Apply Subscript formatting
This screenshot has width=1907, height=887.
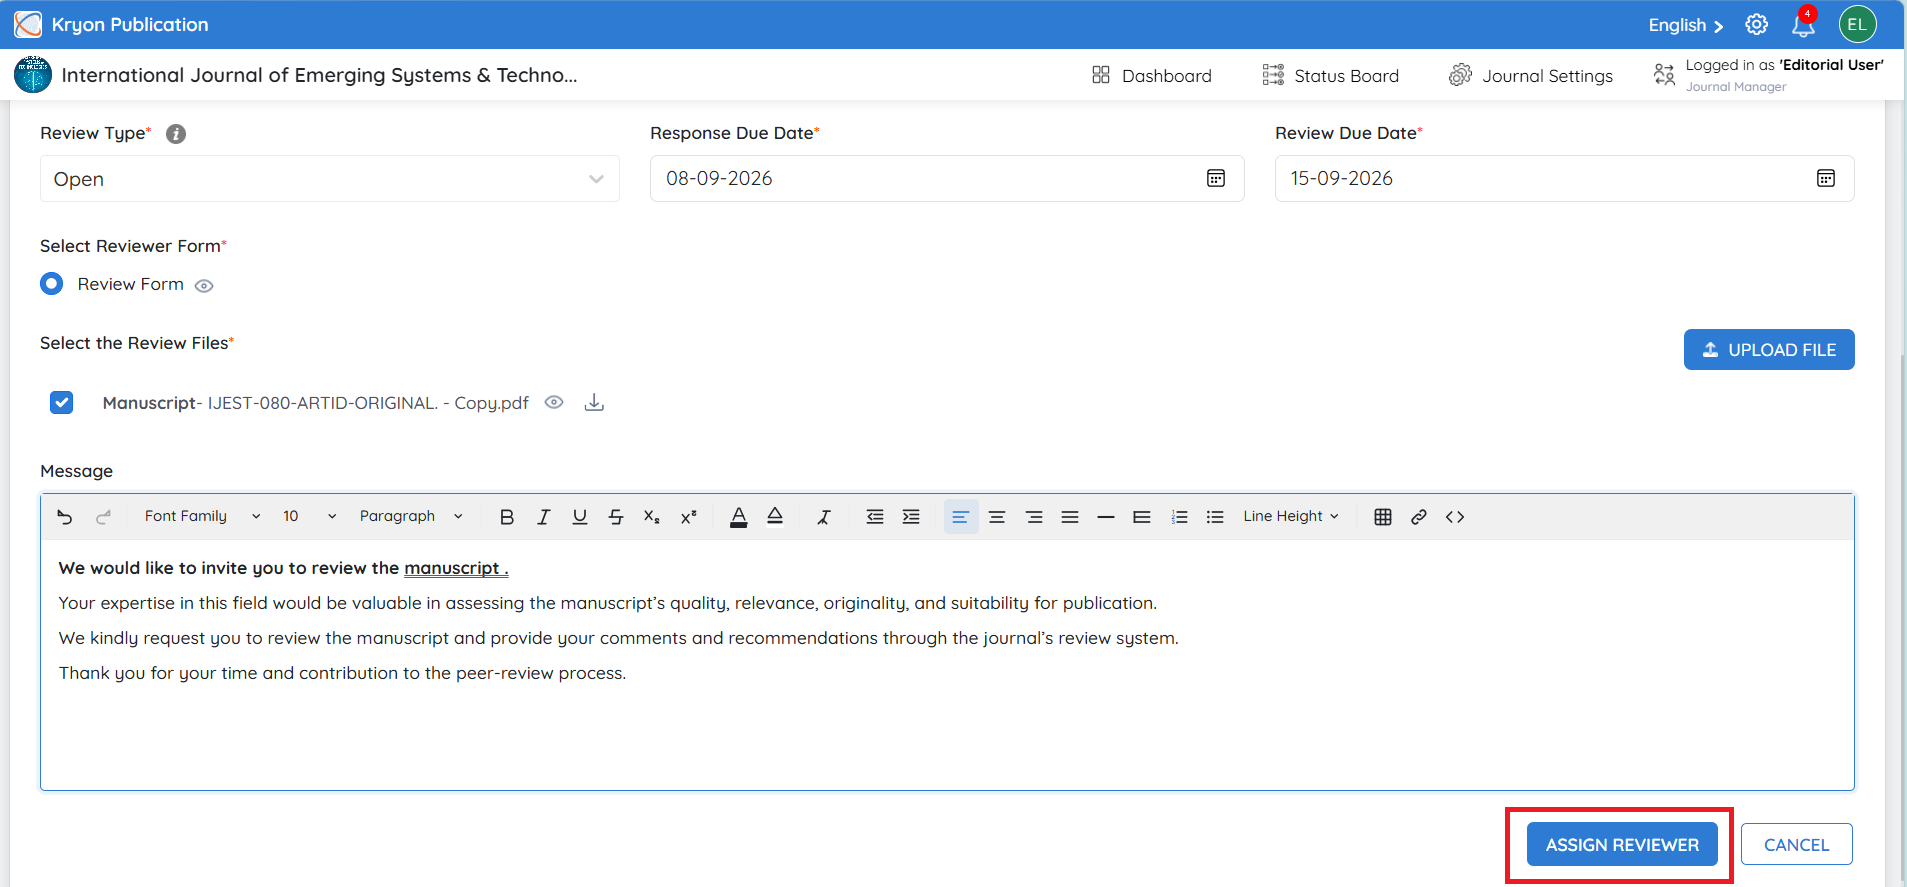(x=652, y=517)
